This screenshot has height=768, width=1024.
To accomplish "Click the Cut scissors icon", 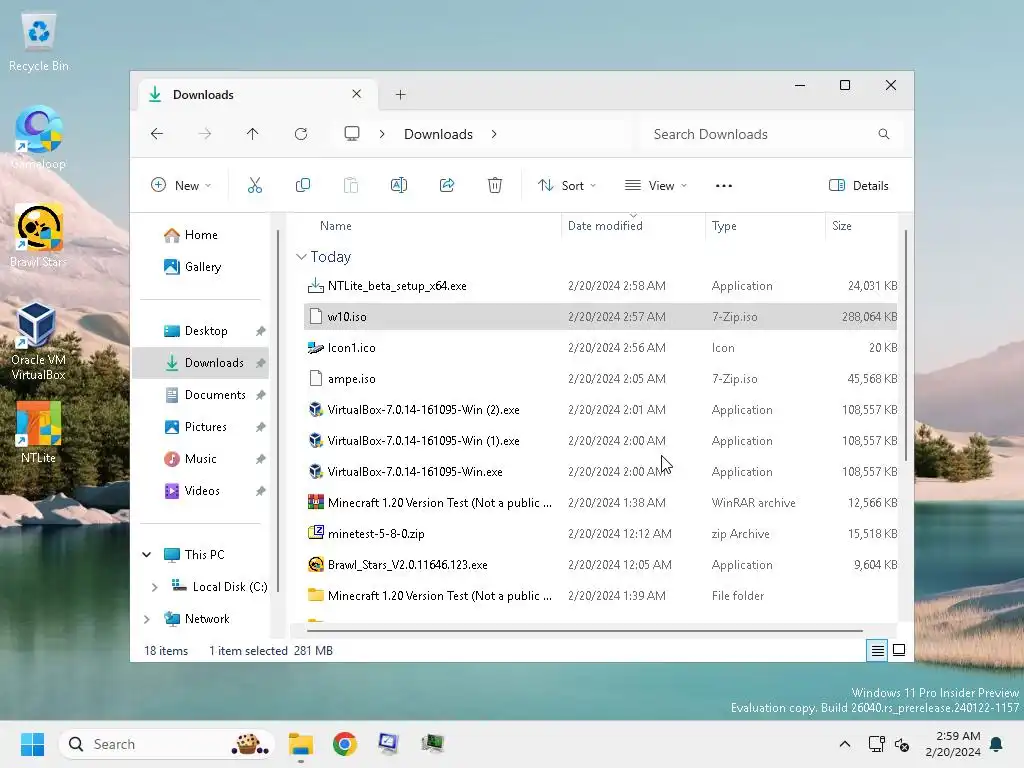I will pyautogui.click(x=255, y=185).
